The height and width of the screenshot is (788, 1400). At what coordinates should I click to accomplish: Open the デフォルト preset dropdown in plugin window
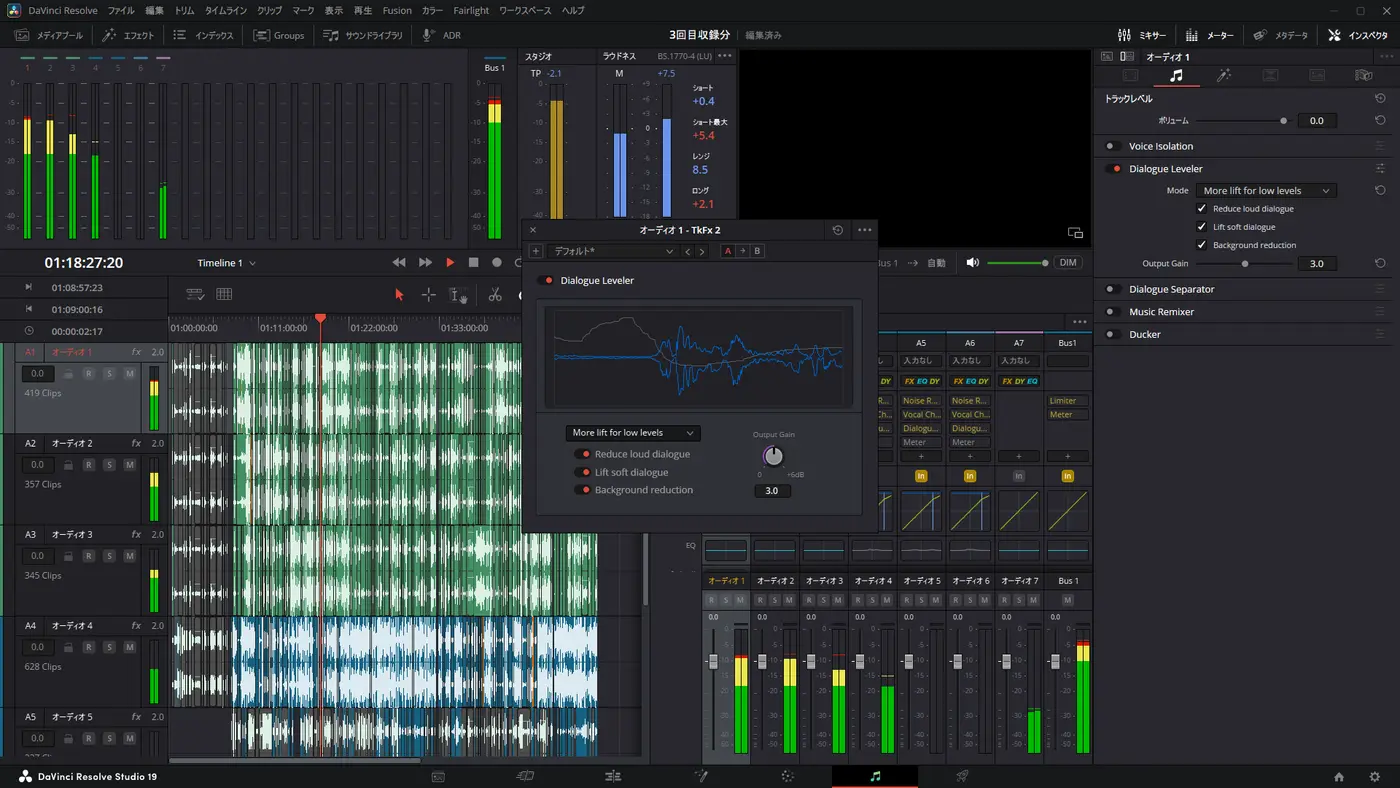[x=613, y=251]
